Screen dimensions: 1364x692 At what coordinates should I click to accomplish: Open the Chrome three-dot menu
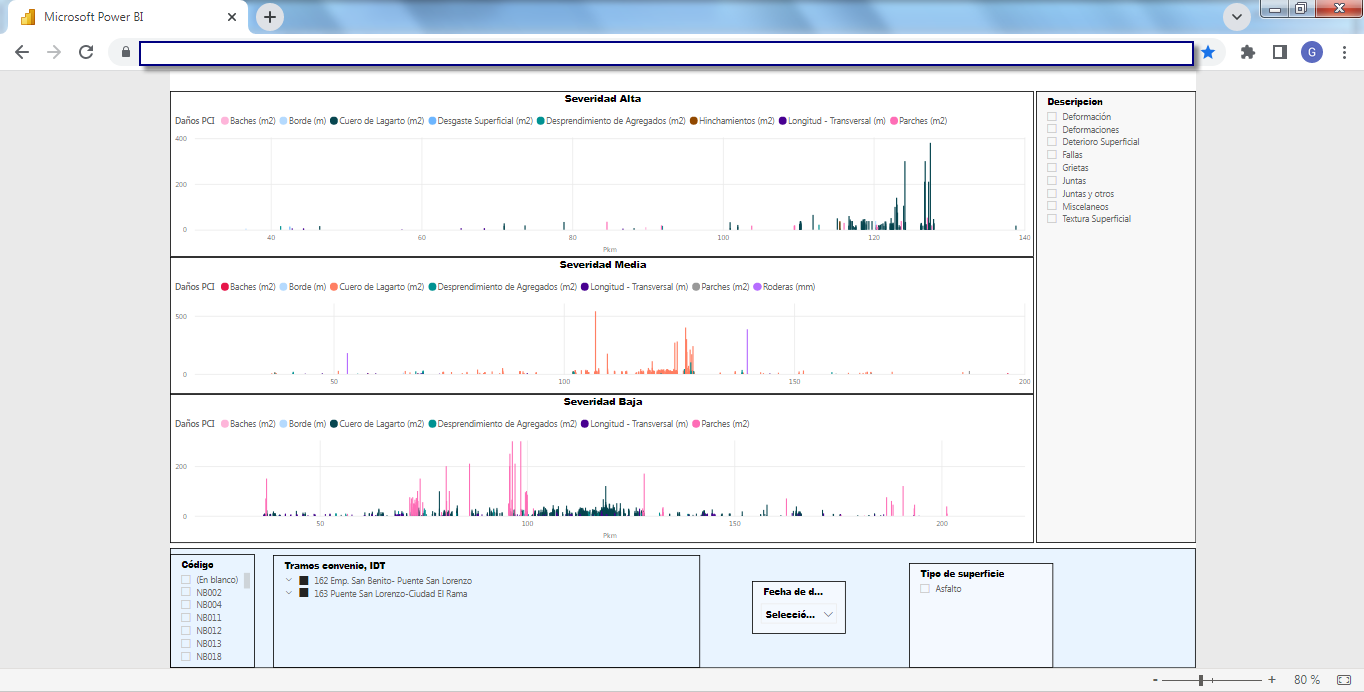click(1342, 52)
